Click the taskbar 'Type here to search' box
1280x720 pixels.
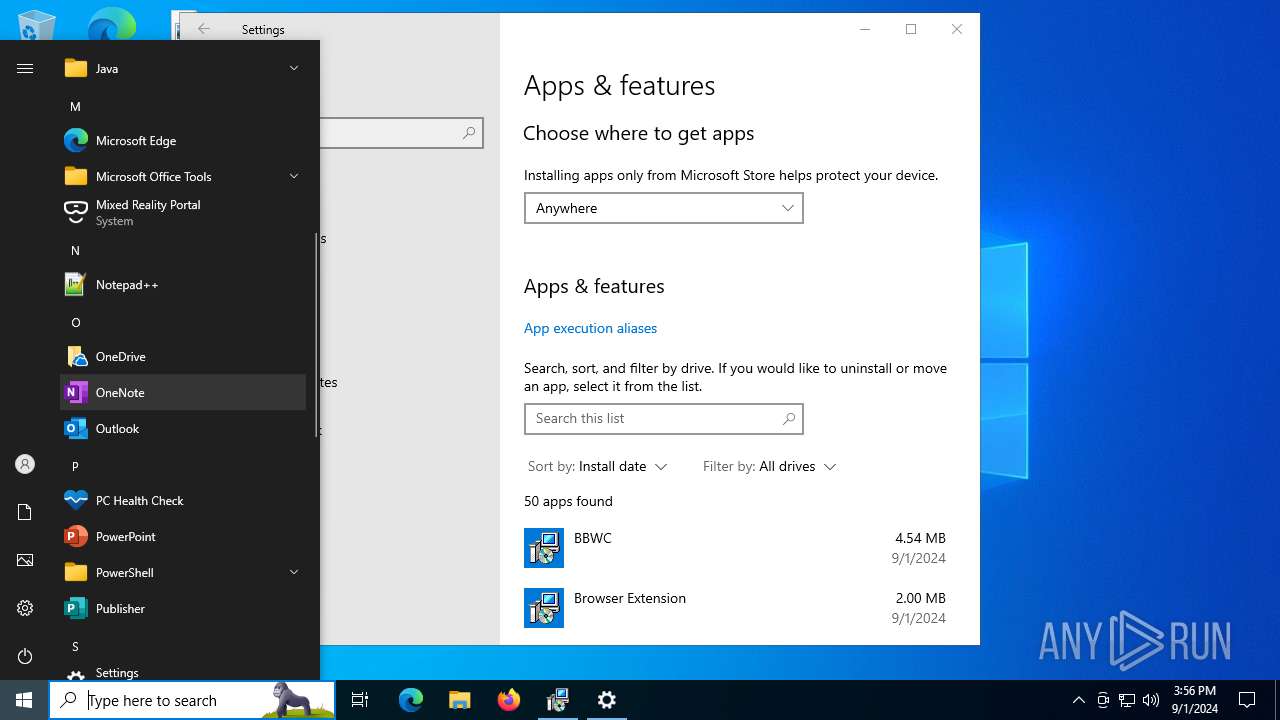coord(192,700)
